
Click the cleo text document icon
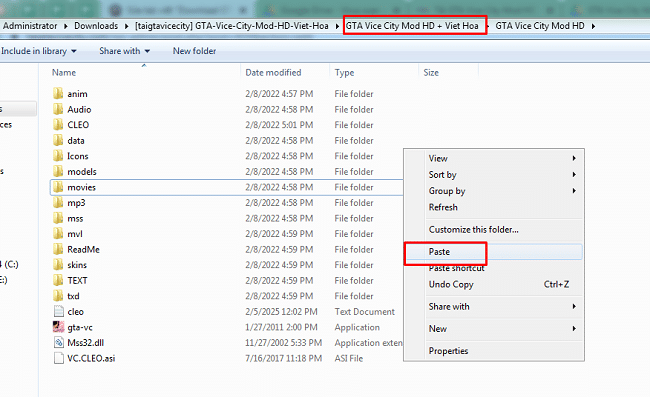[x=58, y=312]
